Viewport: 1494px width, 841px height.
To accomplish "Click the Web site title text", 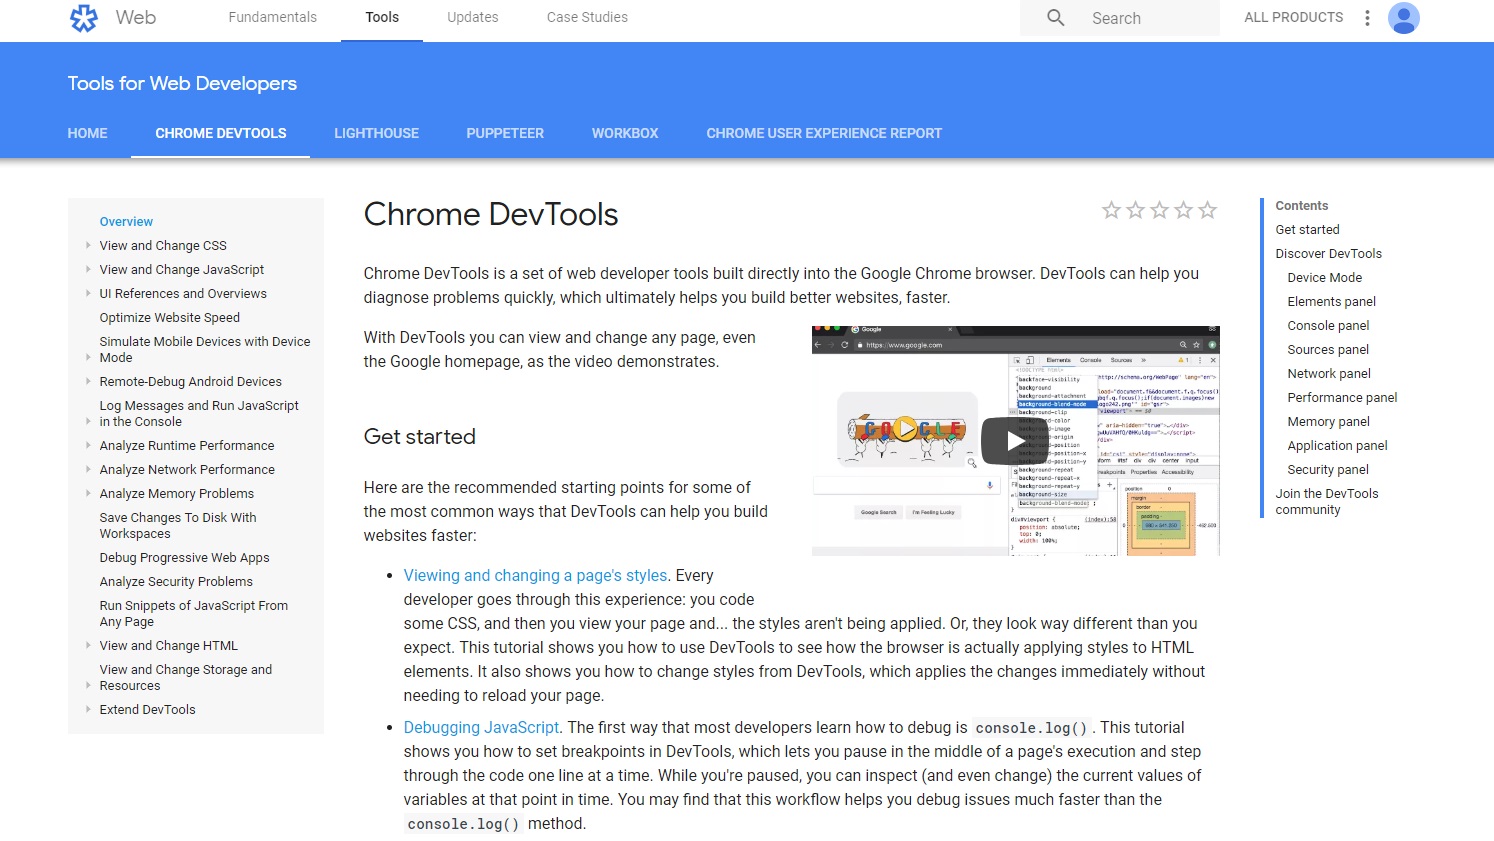I will [136, 17].
